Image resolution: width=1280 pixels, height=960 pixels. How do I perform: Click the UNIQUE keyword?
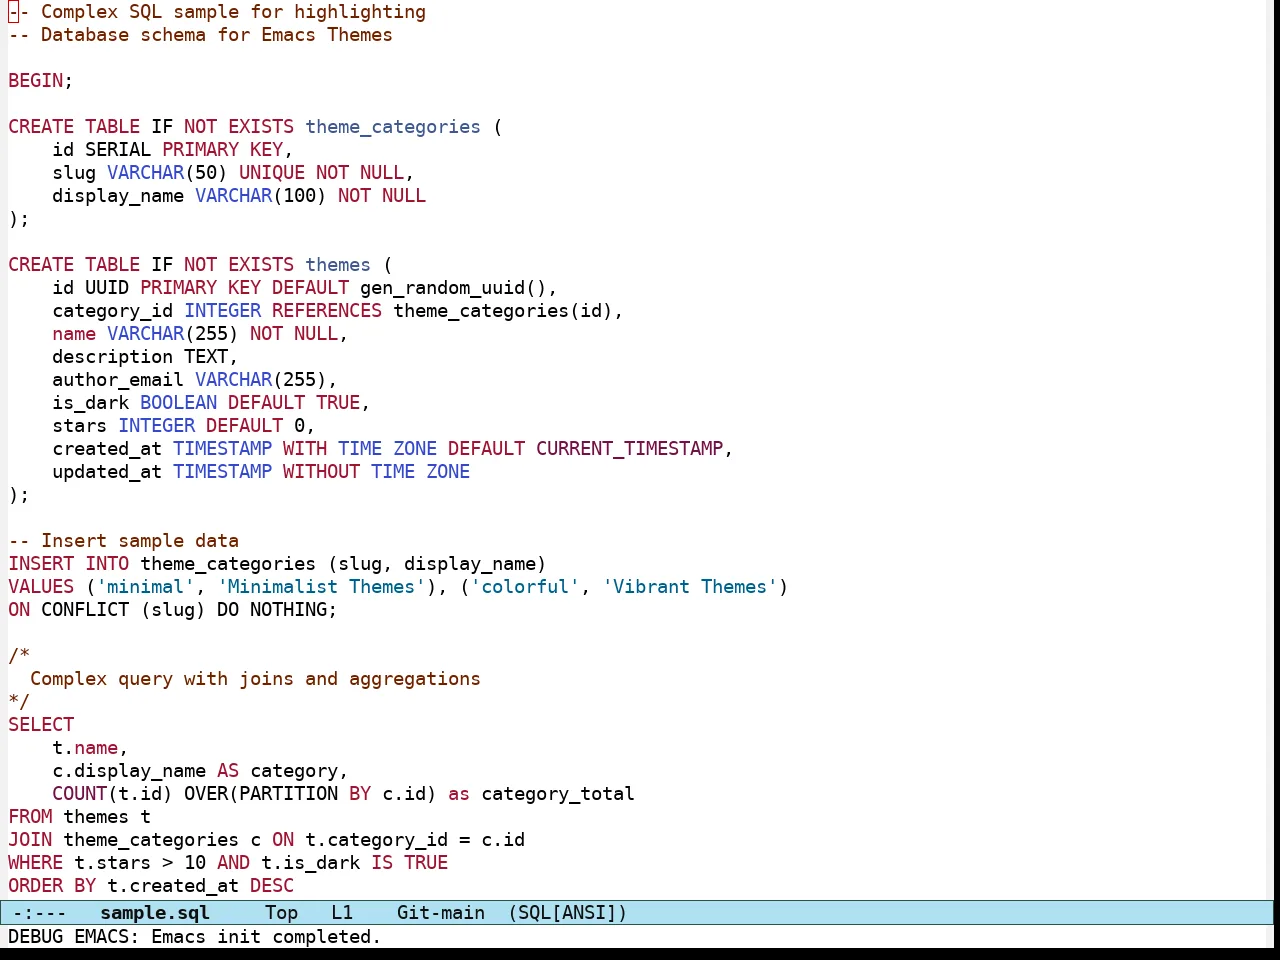coord(272,173)
